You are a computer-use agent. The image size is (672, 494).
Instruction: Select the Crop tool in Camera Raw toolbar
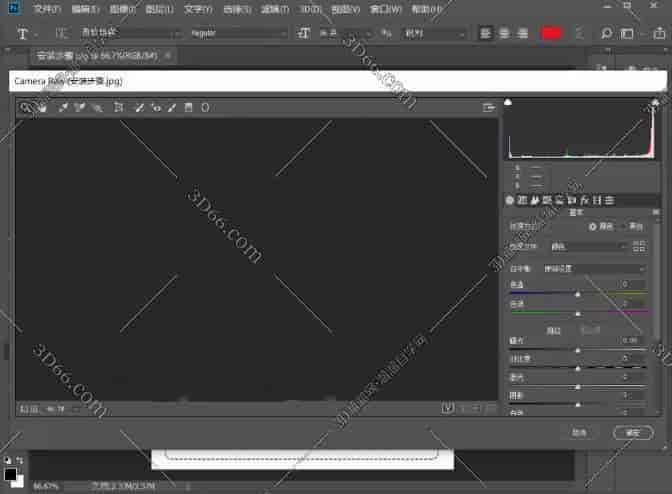coord(118,107)
